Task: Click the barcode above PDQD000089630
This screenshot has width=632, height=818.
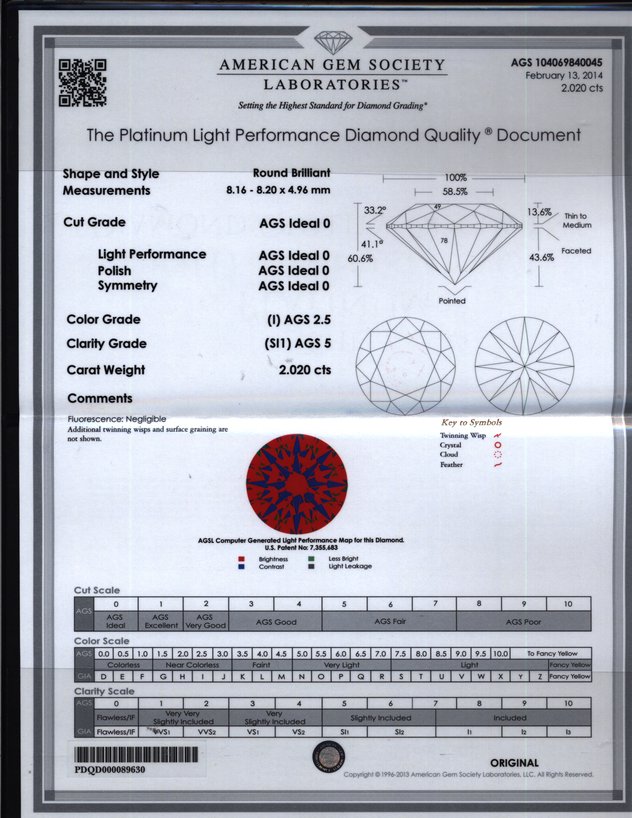Action: (x=139, y=753)
